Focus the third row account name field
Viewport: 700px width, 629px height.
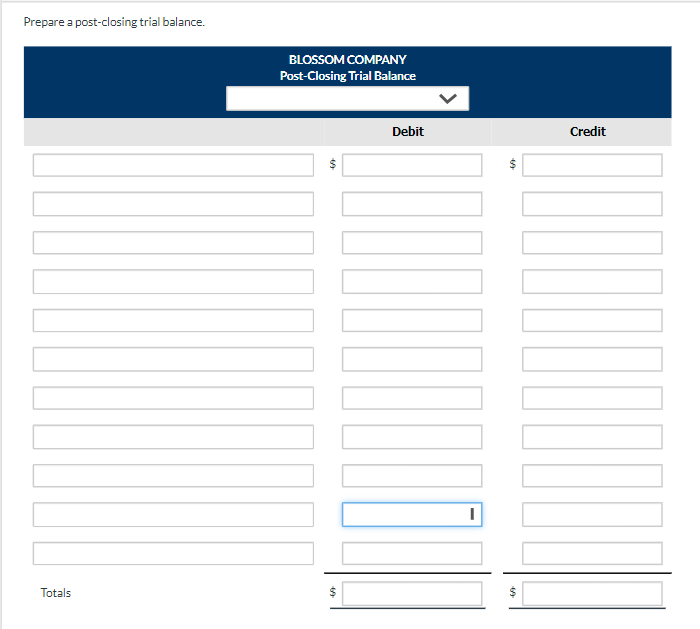click(173, 242)
